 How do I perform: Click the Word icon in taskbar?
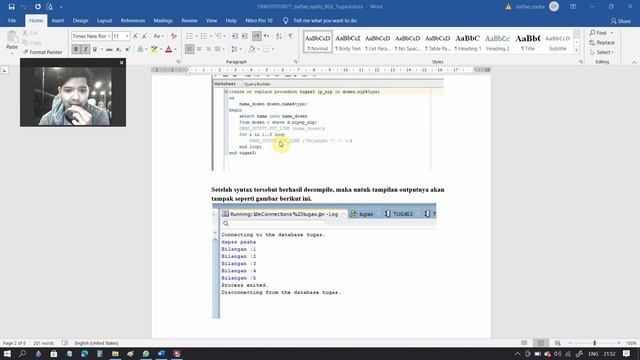[161, 353]
